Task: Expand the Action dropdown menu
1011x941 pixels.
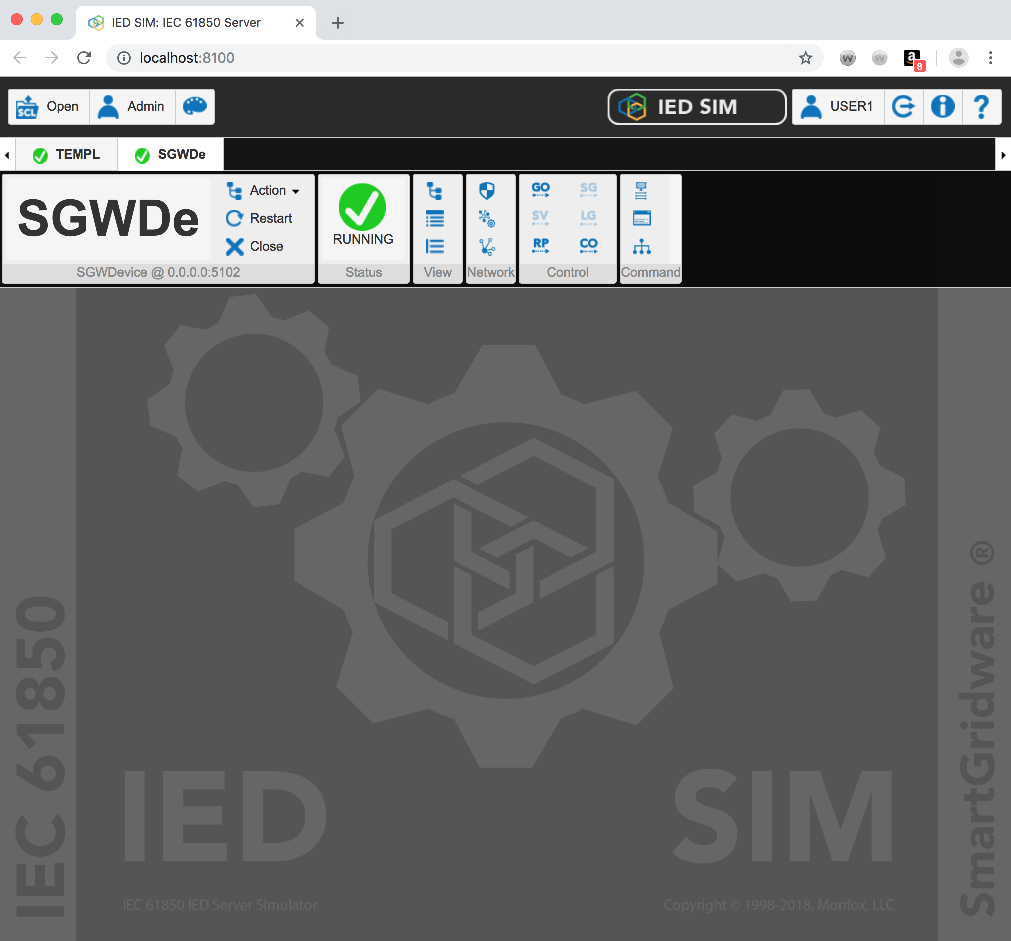Action: (x=262, y=191)
